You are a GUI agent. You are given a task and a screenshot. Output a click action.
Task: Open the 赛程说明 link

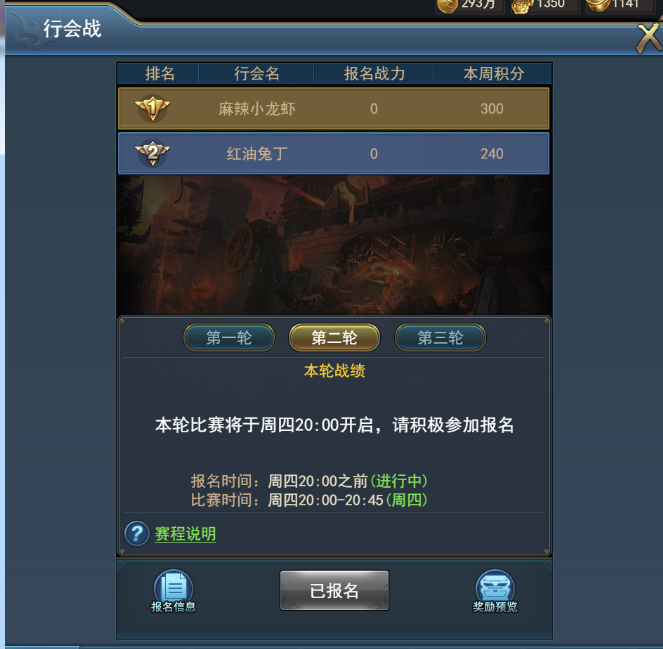point(185,534)
